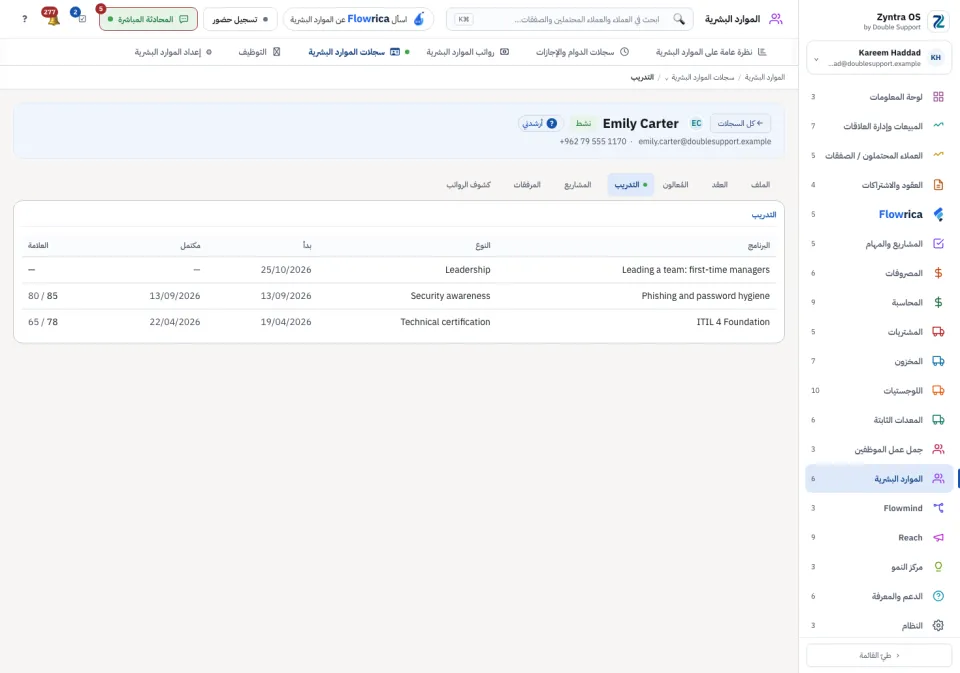Open the كشوف الرواتب tab
This screenshot has height=673, width=960.
(468, 185)
